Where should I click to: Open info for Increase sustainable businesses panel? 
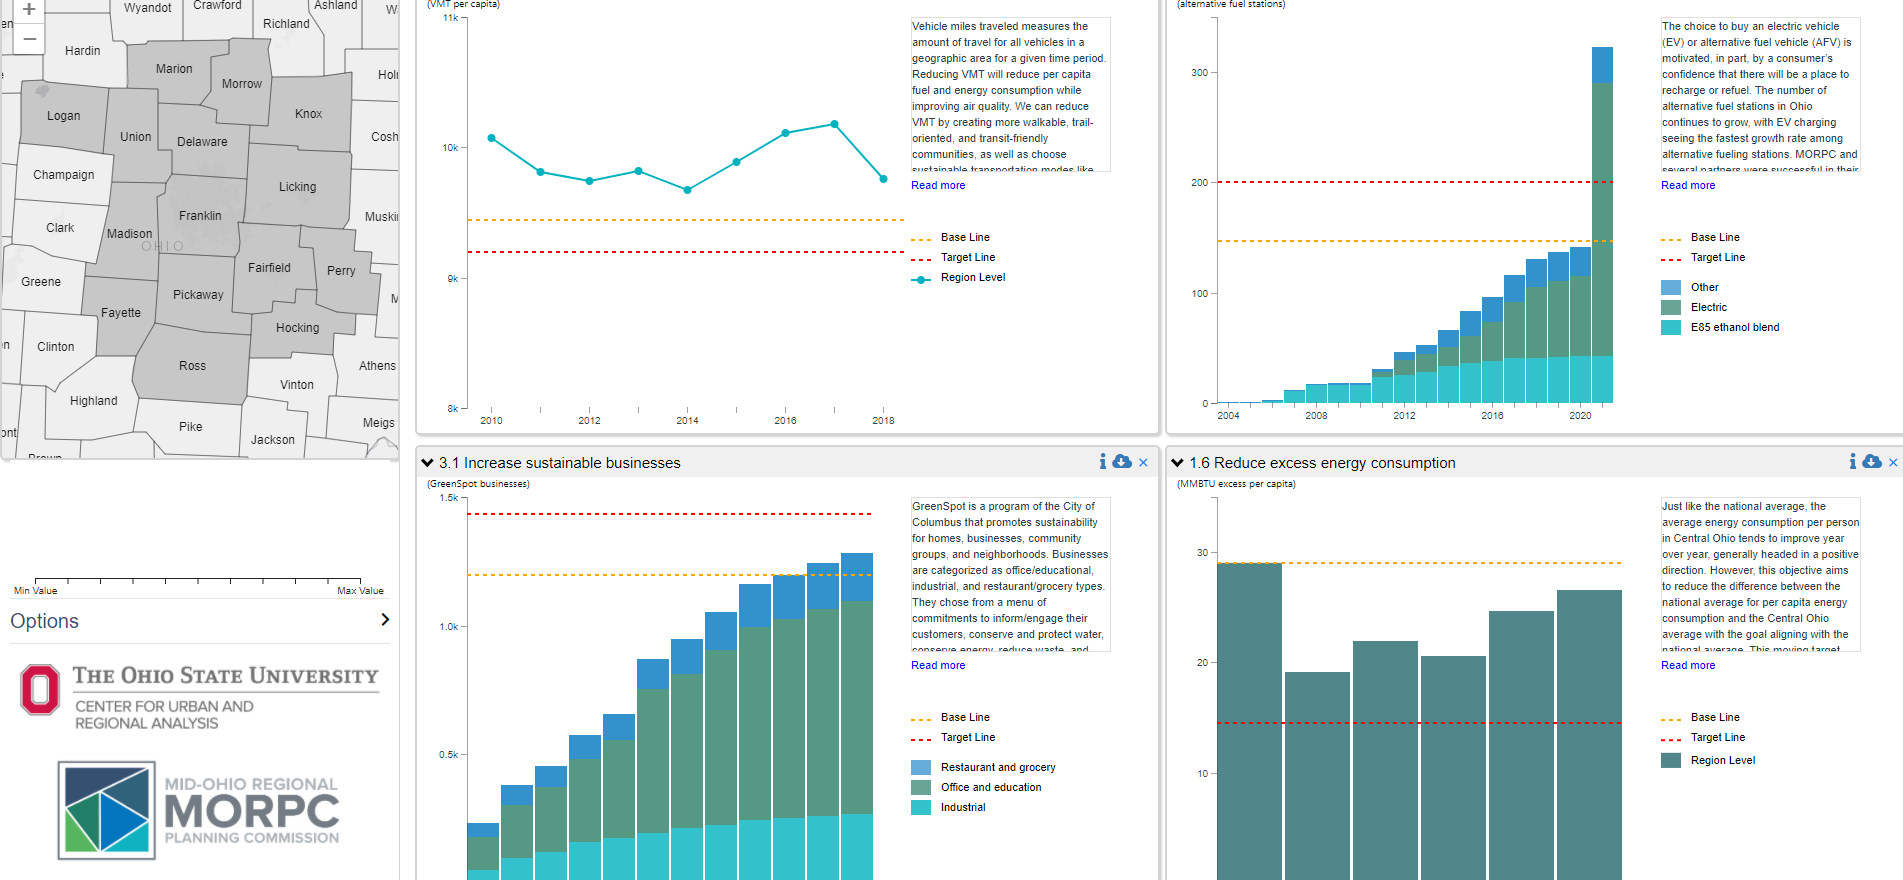(x=1102, y=461)
